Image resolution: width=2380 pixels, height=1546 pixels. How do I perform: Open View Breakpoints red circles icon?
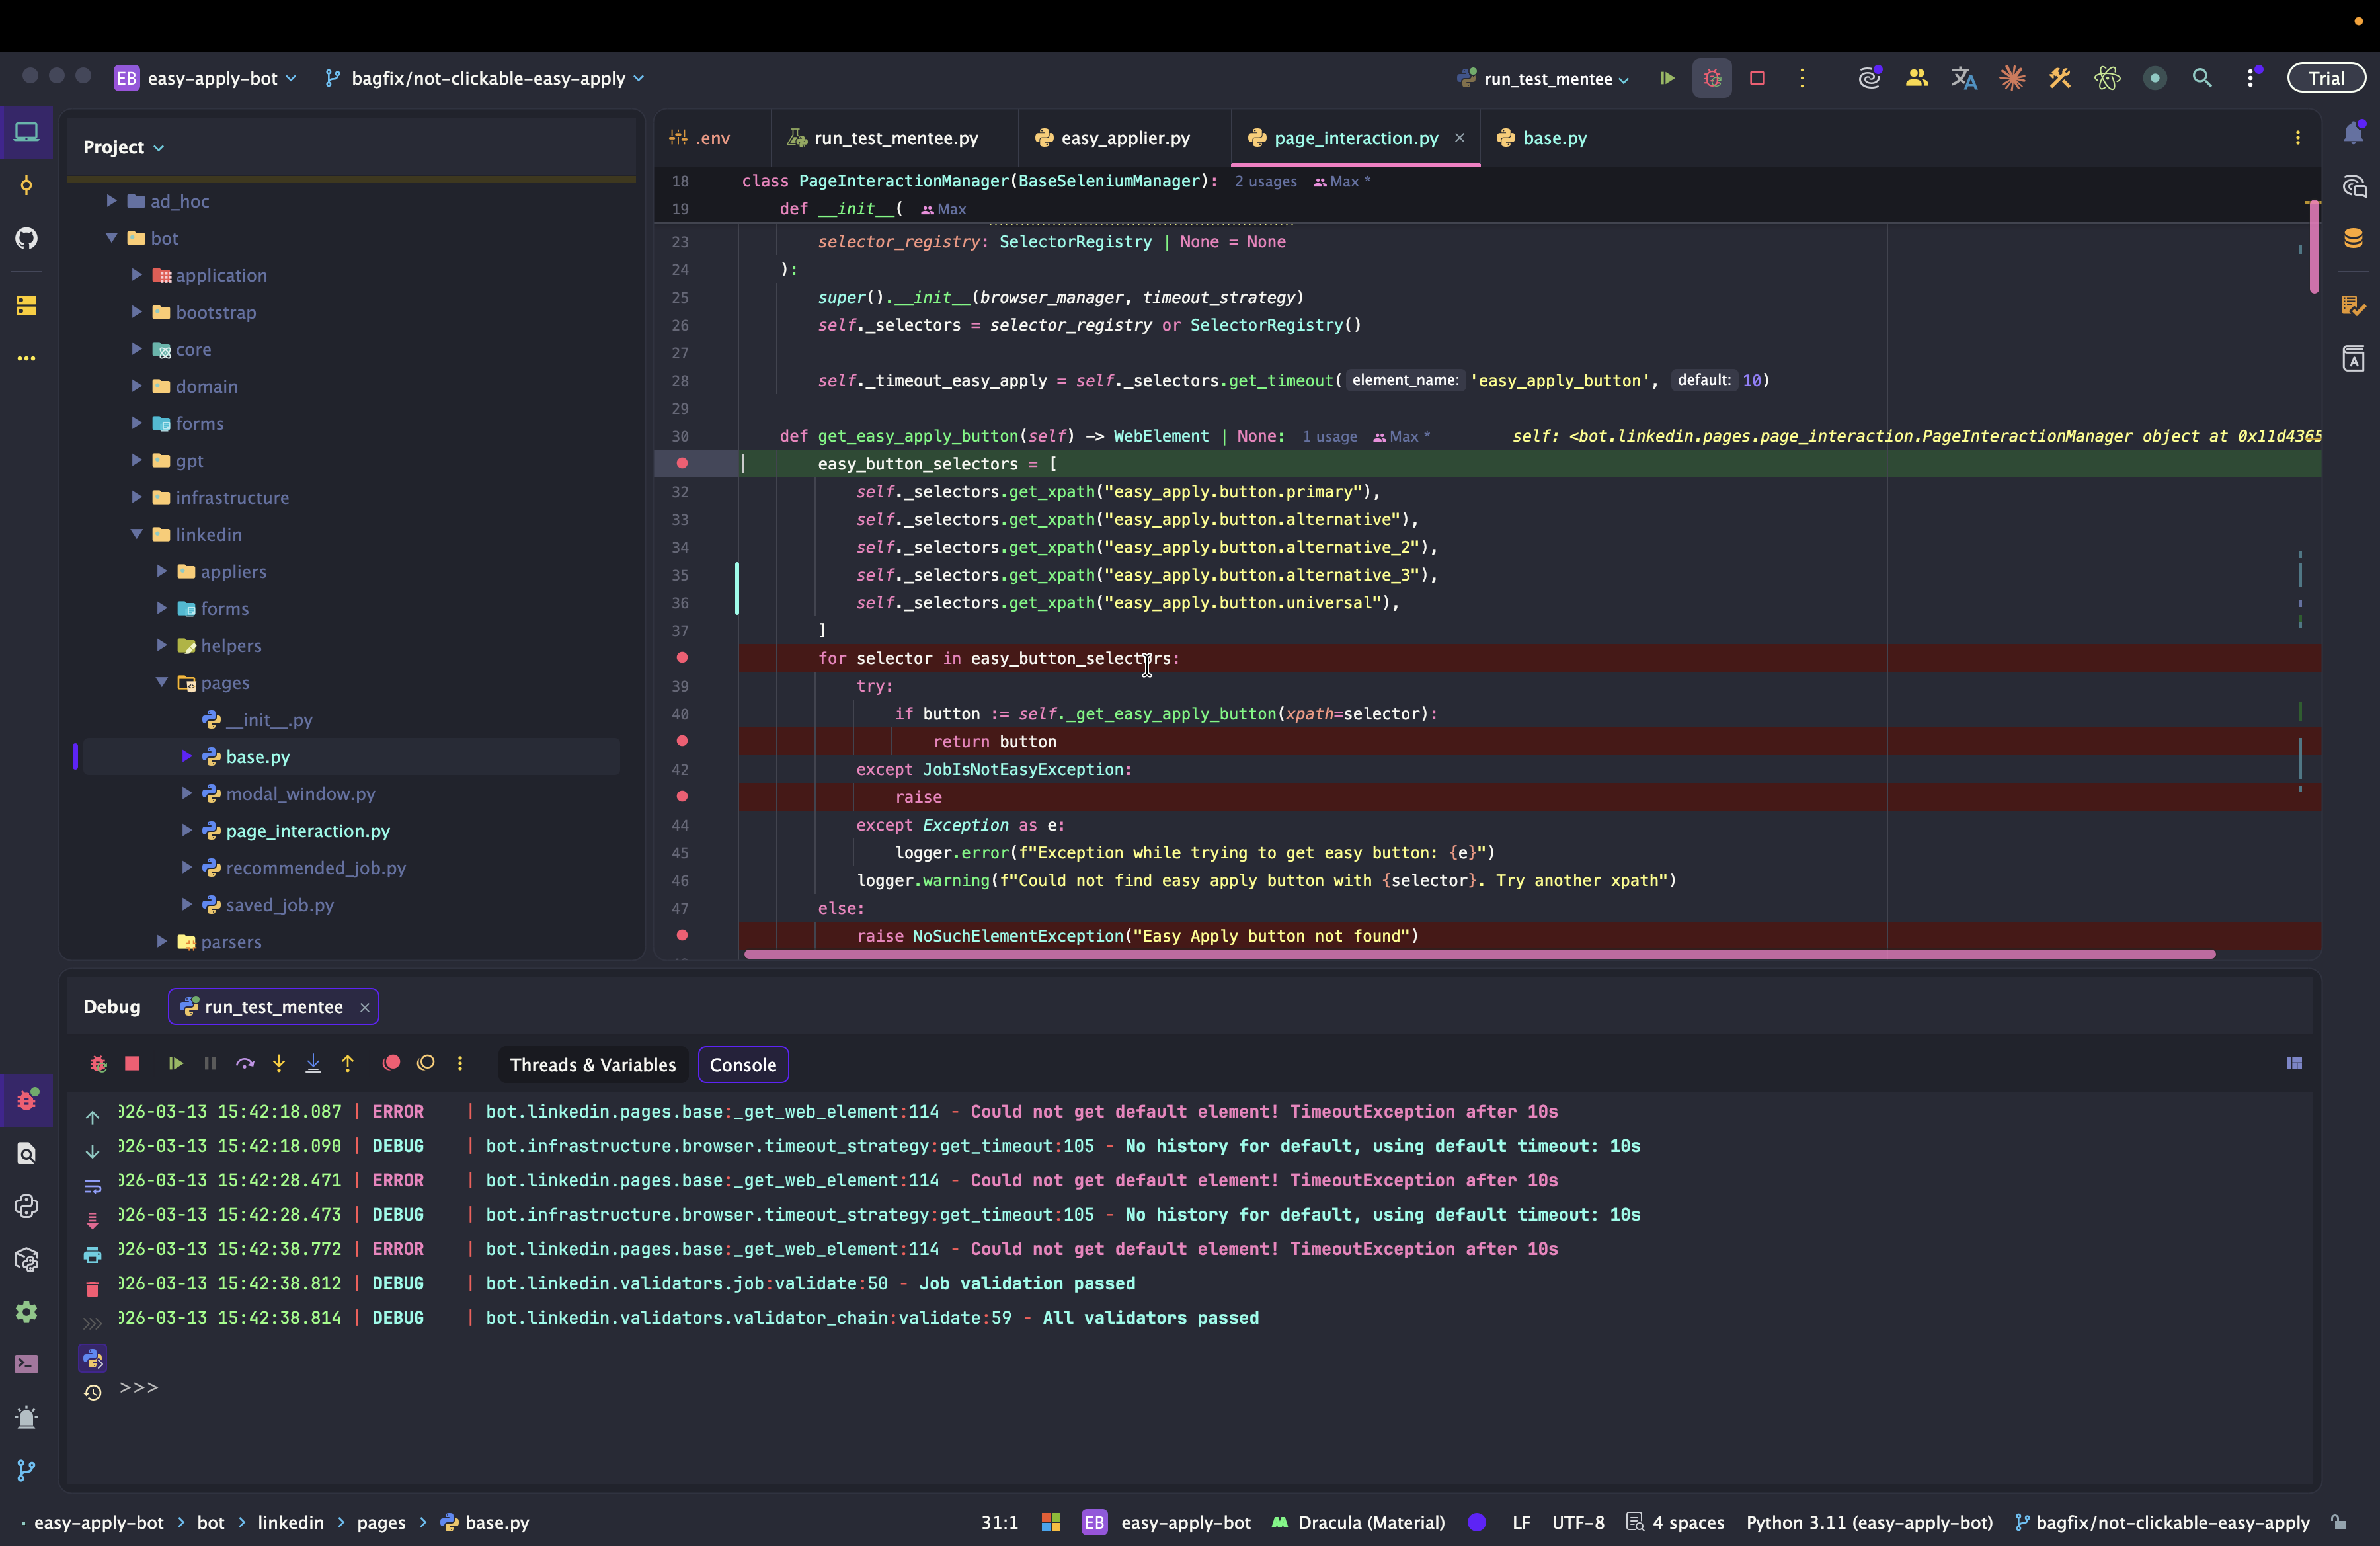391,1063
